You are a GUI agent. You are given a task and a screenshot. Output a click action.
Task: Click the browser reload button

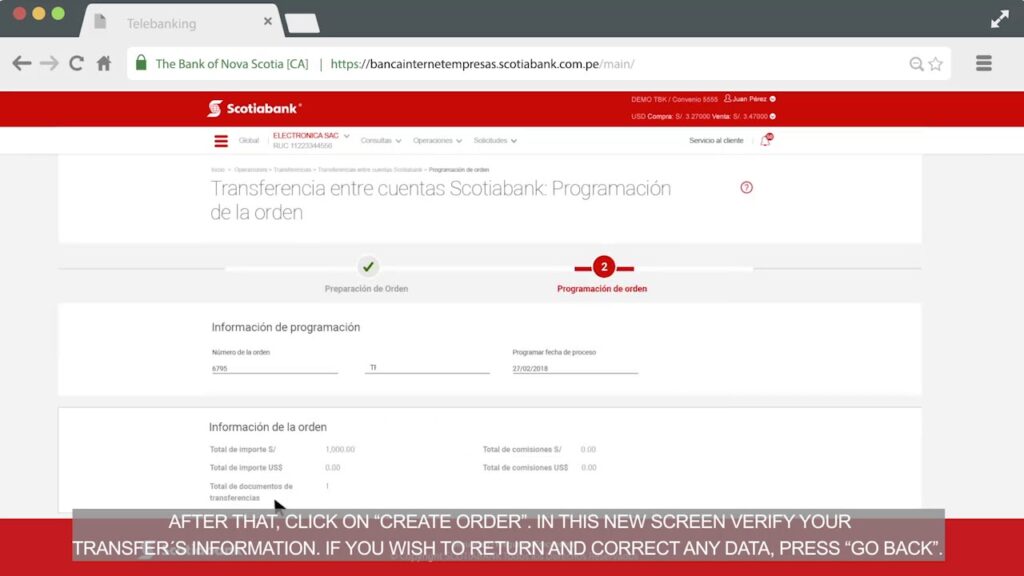click(76, 64)
